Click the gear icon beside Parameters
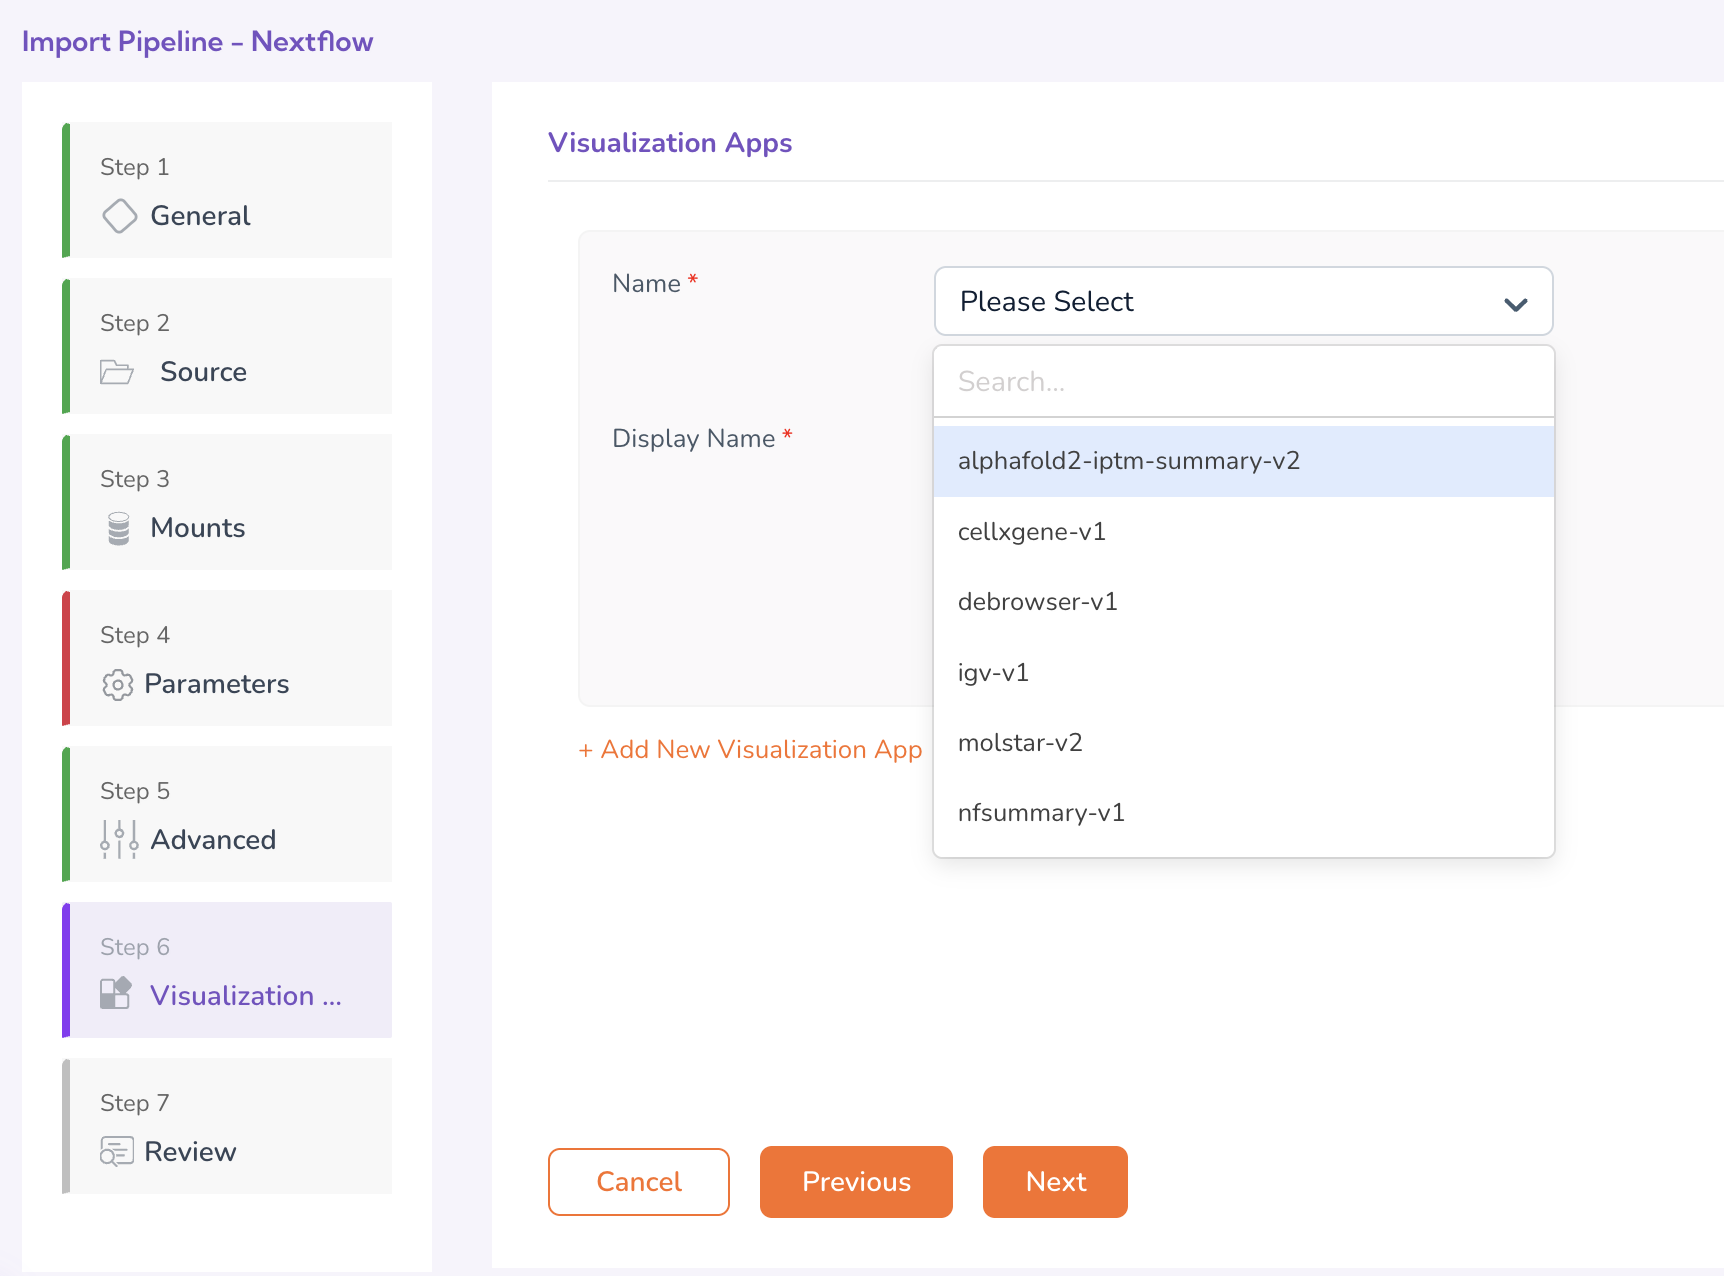1724x1276 pixels. [118, 685]
